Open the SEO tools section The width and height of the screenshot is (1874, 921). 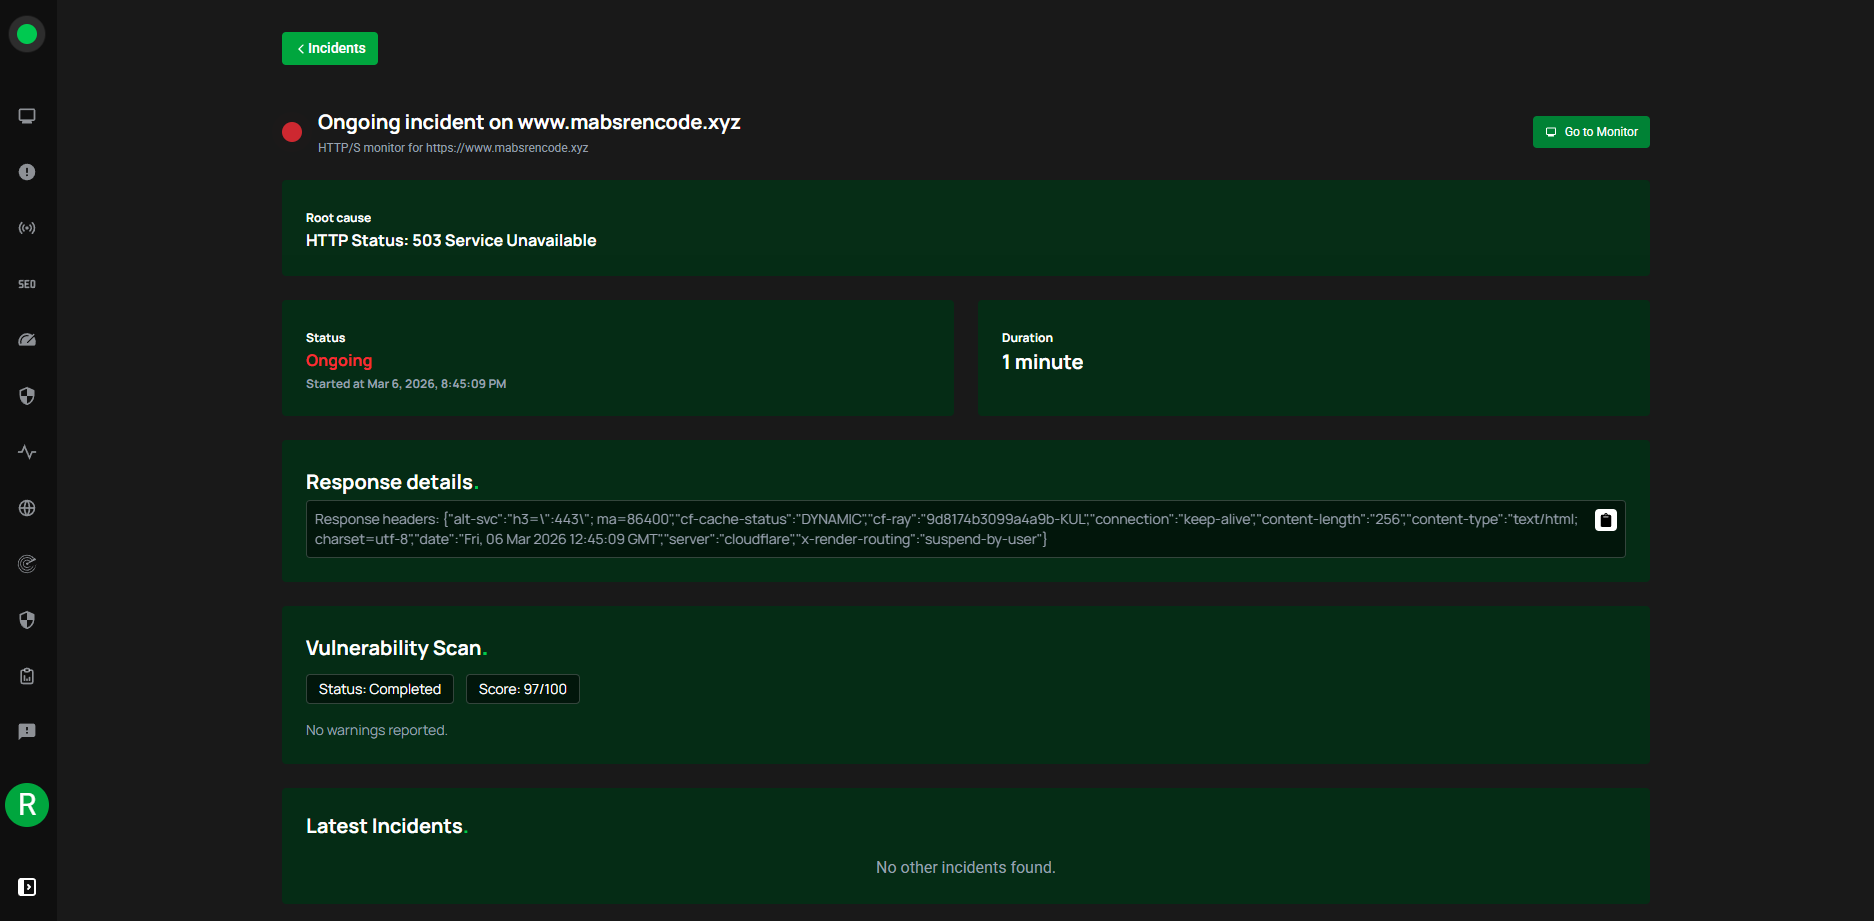[x=27, y=283]
